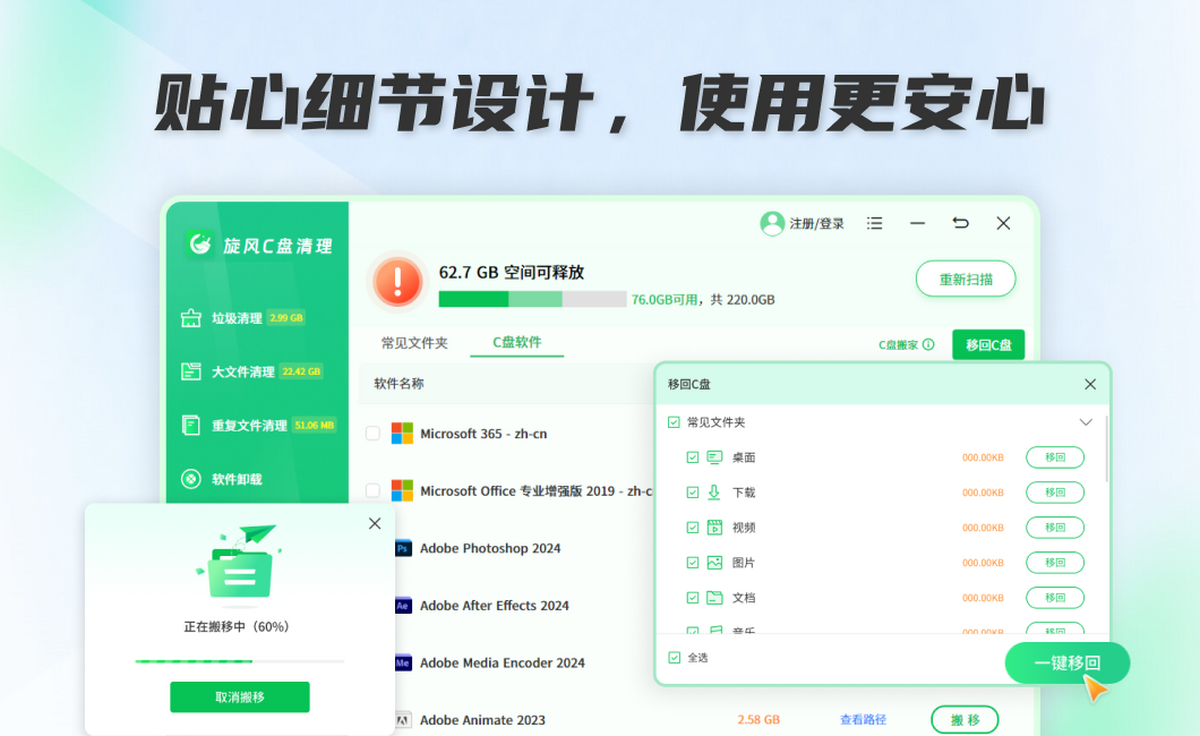Click the 2.58 GB size value

(x=758, y=720)
